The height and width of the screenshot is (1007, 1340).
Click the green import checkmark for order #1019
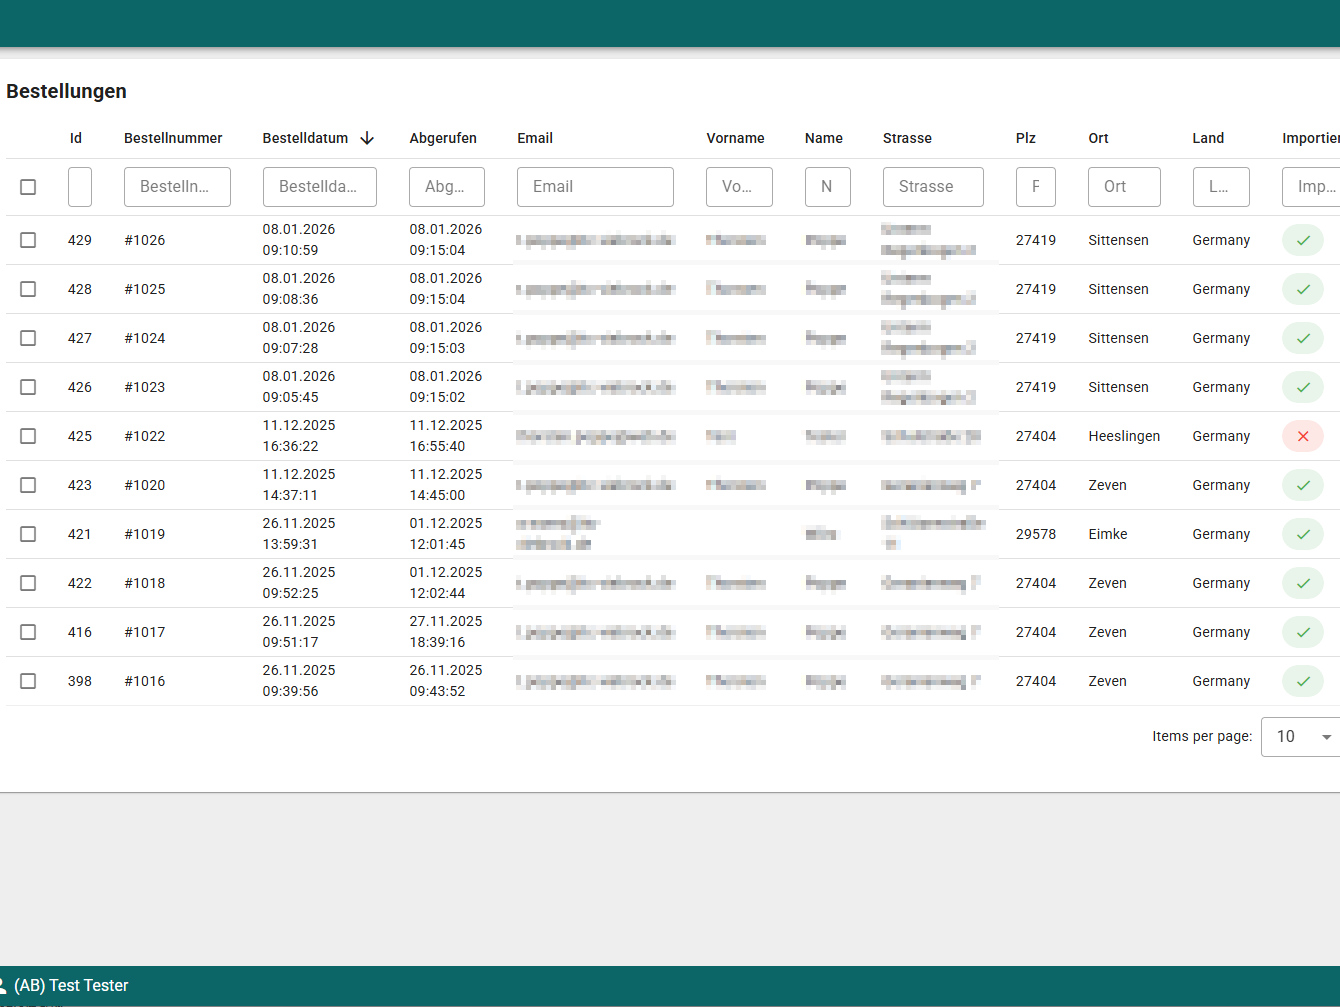coord(1302,534)
